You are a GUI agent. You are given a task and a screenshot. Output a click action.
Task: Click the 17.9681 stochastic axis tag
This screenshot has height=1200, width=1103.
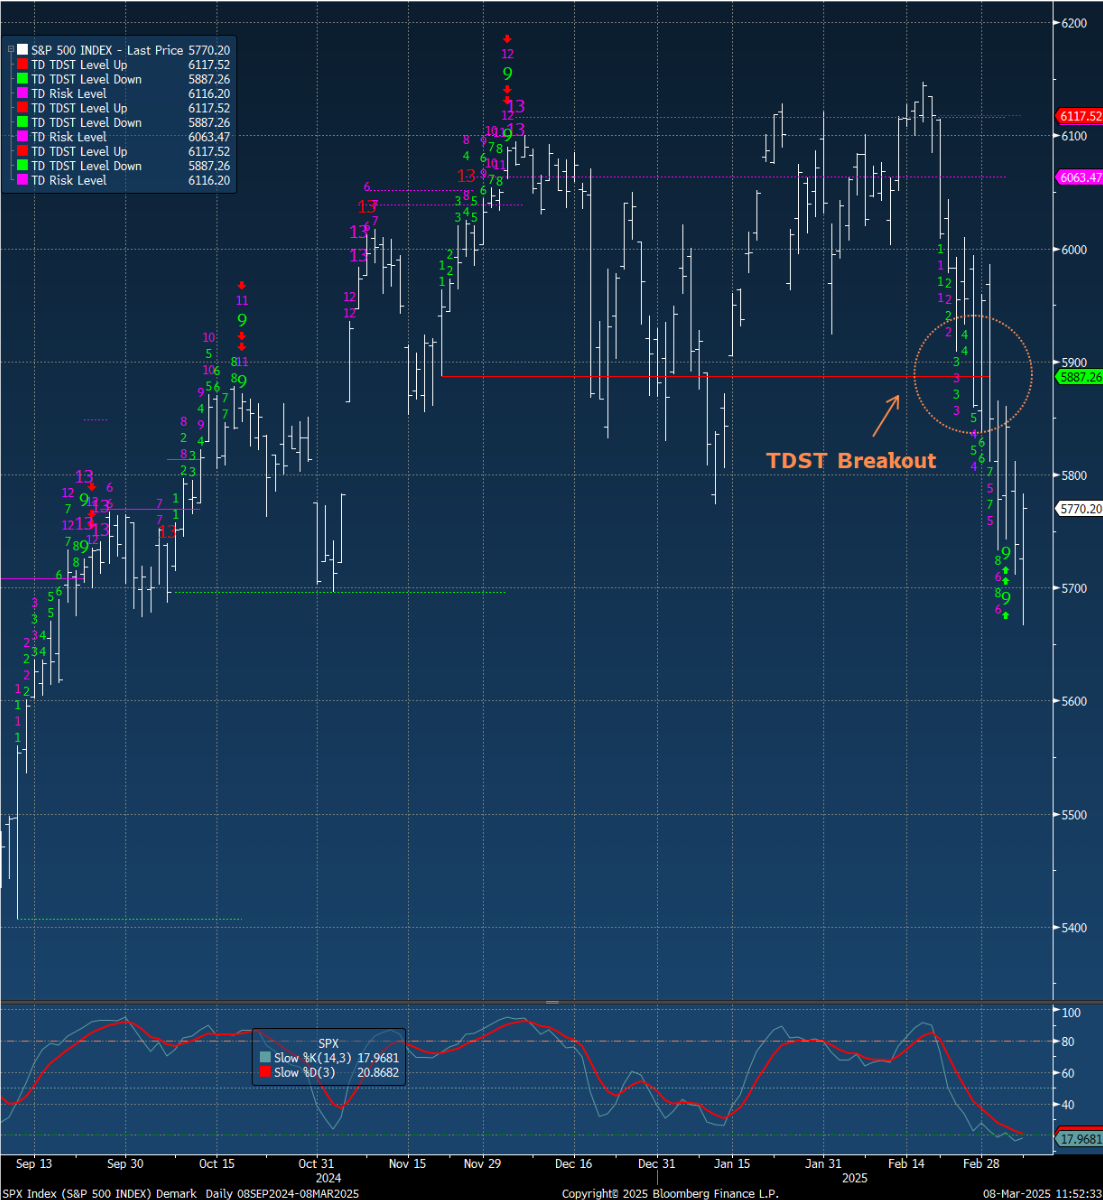[x=1079, y=1139]
